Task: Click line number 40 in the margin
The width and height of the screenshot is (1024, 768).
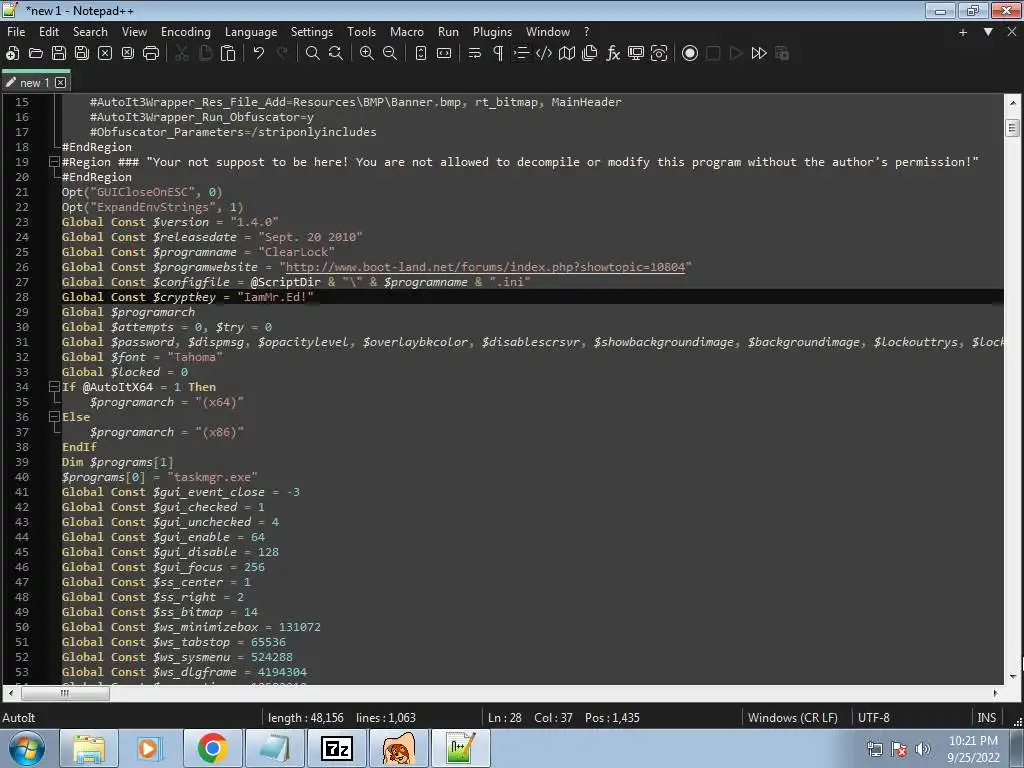Action: 22,477
